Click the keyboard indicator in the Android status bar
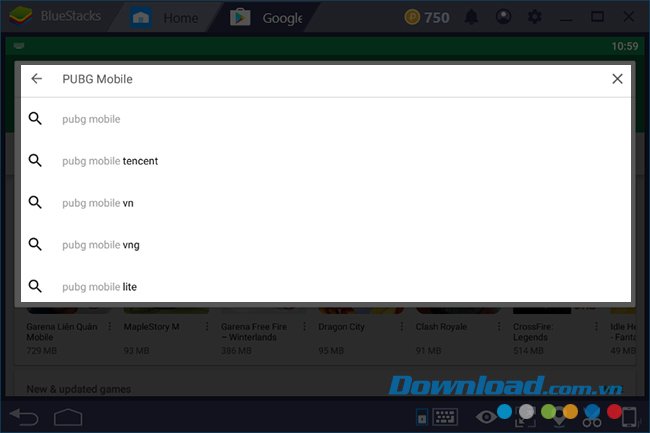The height and width of the screenshot is (433, 650). point(19,46)
